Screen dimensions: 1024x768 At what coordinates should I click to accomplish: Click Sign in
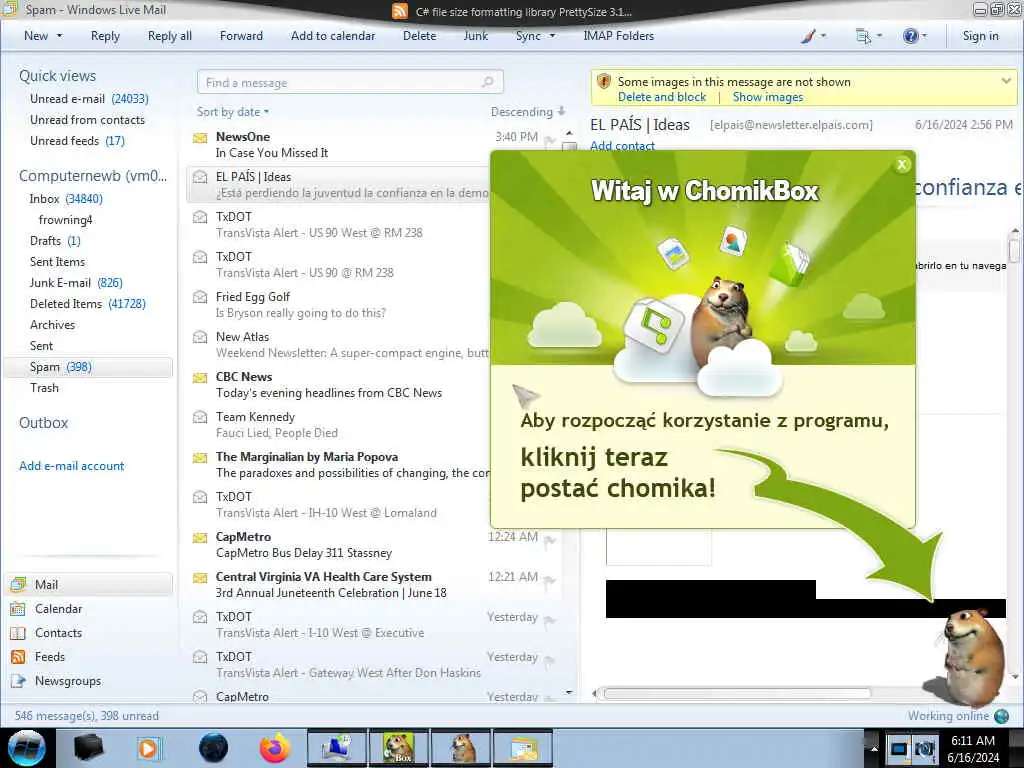click(980, 36)
